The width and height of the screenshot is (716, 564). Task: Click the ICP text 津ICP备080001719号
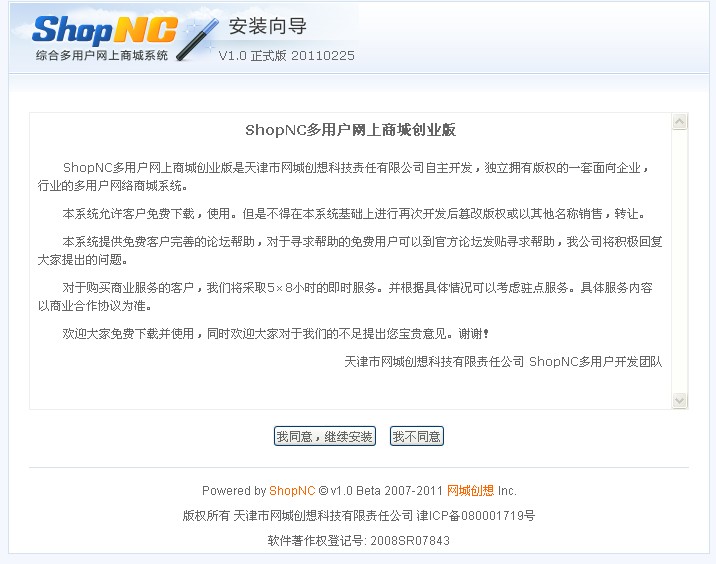[x=476, y=516]
